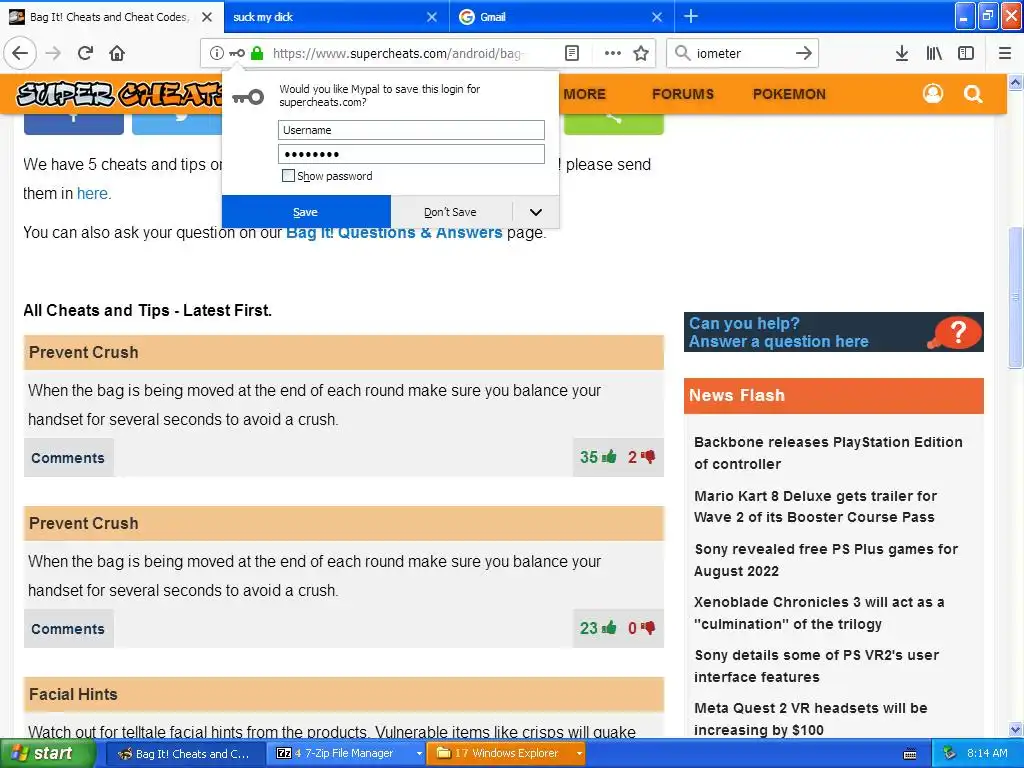Image resolution: width=1024 pixels, height=768 pixels.
Task: Toggle reader view icon
Action: [571, 53]
